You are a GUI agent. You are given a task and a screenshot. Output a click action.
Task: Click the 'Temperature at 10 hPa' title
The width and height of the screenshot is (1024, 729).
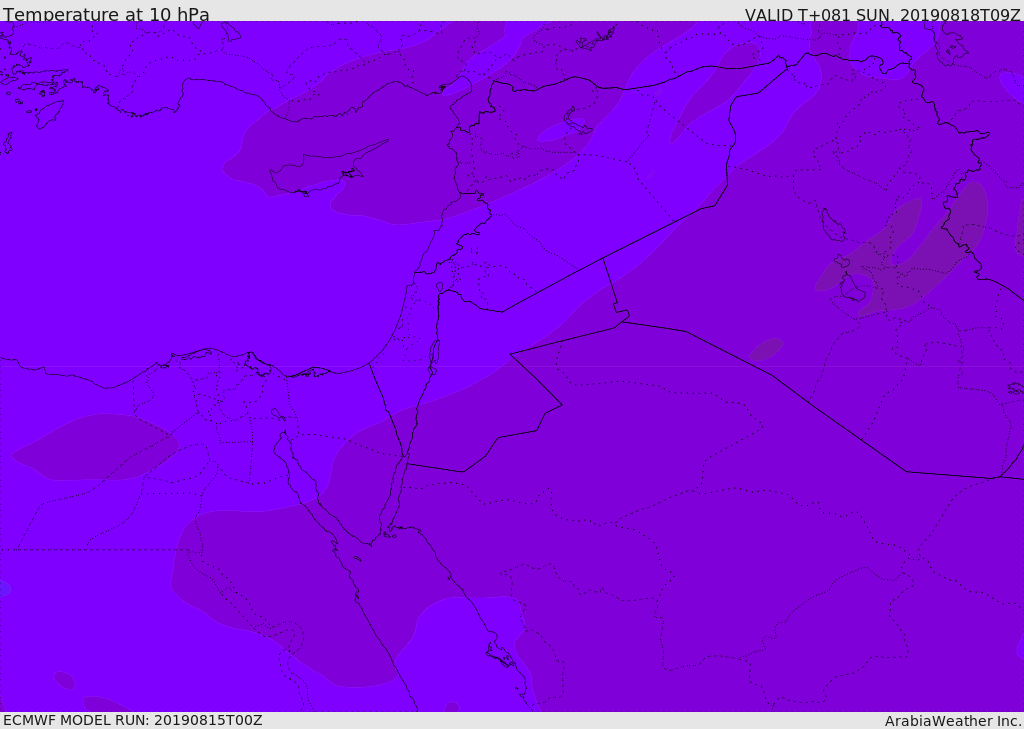coord(106,14)
